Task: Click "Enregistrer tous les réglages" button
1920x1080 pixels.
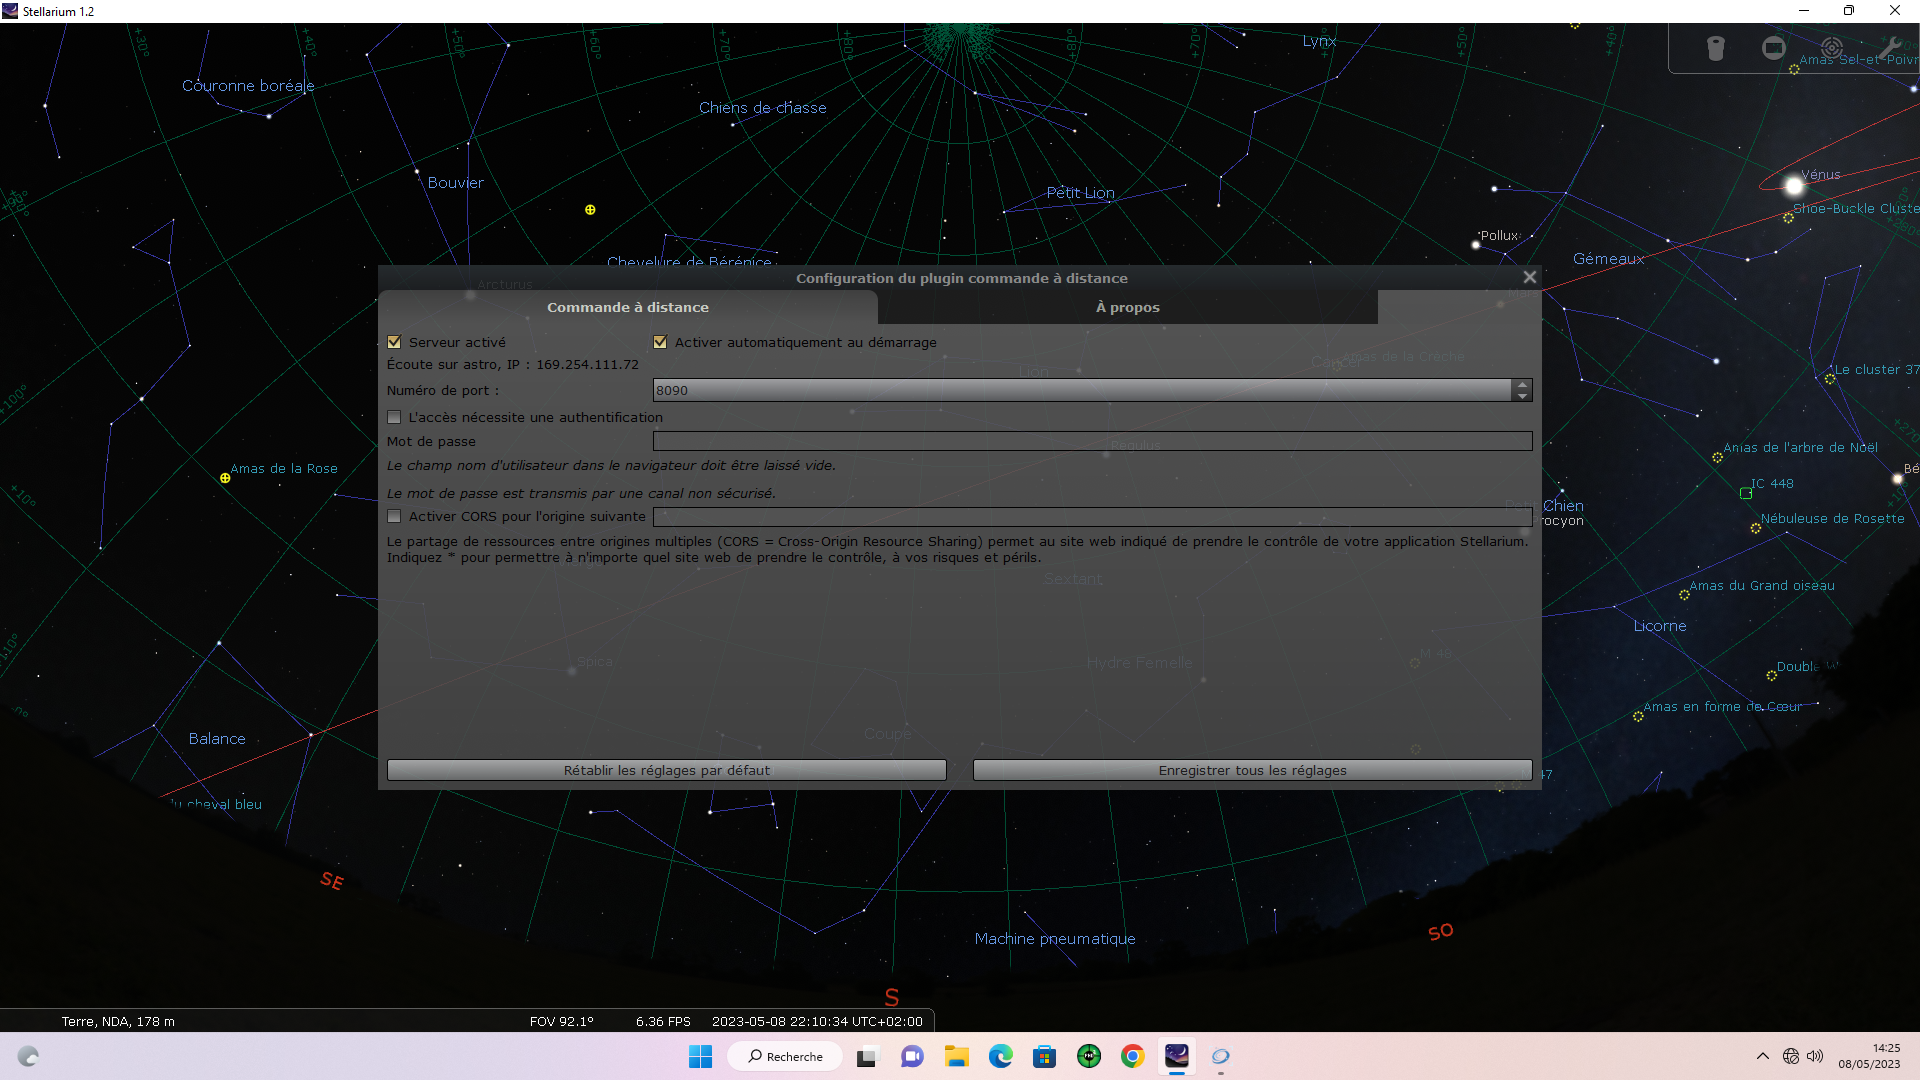Action: (x=1252, y=770)
